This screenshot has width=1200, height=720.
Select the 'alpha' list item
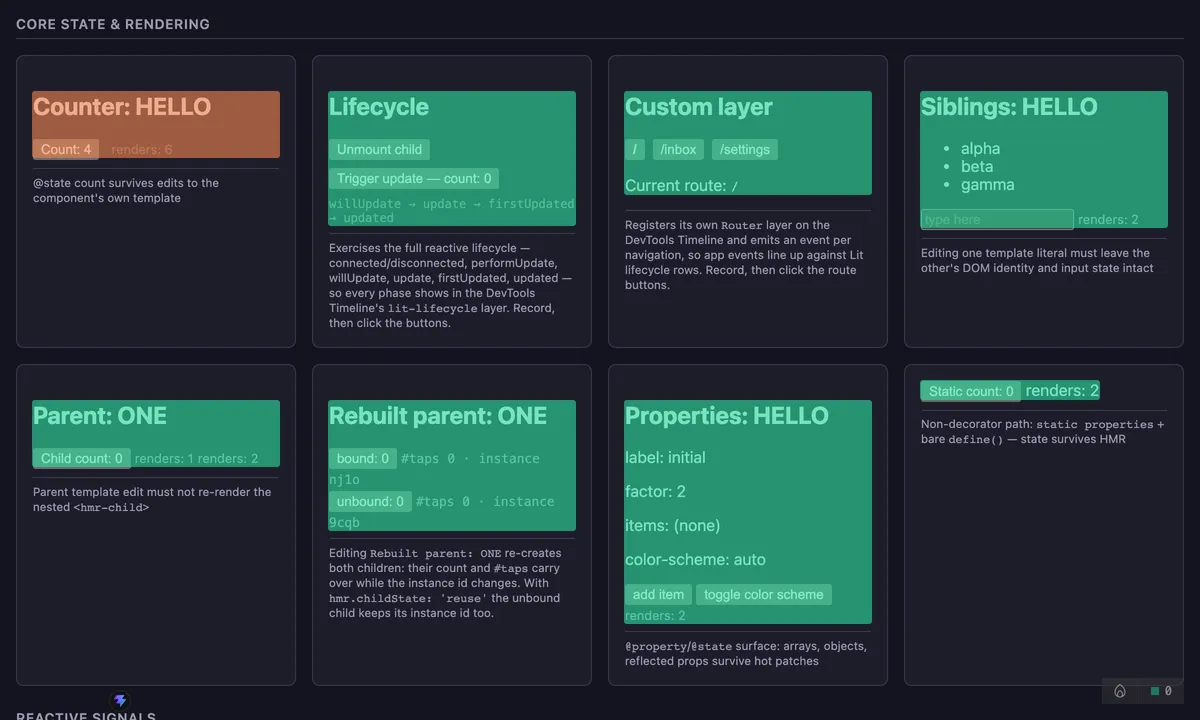[x=981, y=148]
